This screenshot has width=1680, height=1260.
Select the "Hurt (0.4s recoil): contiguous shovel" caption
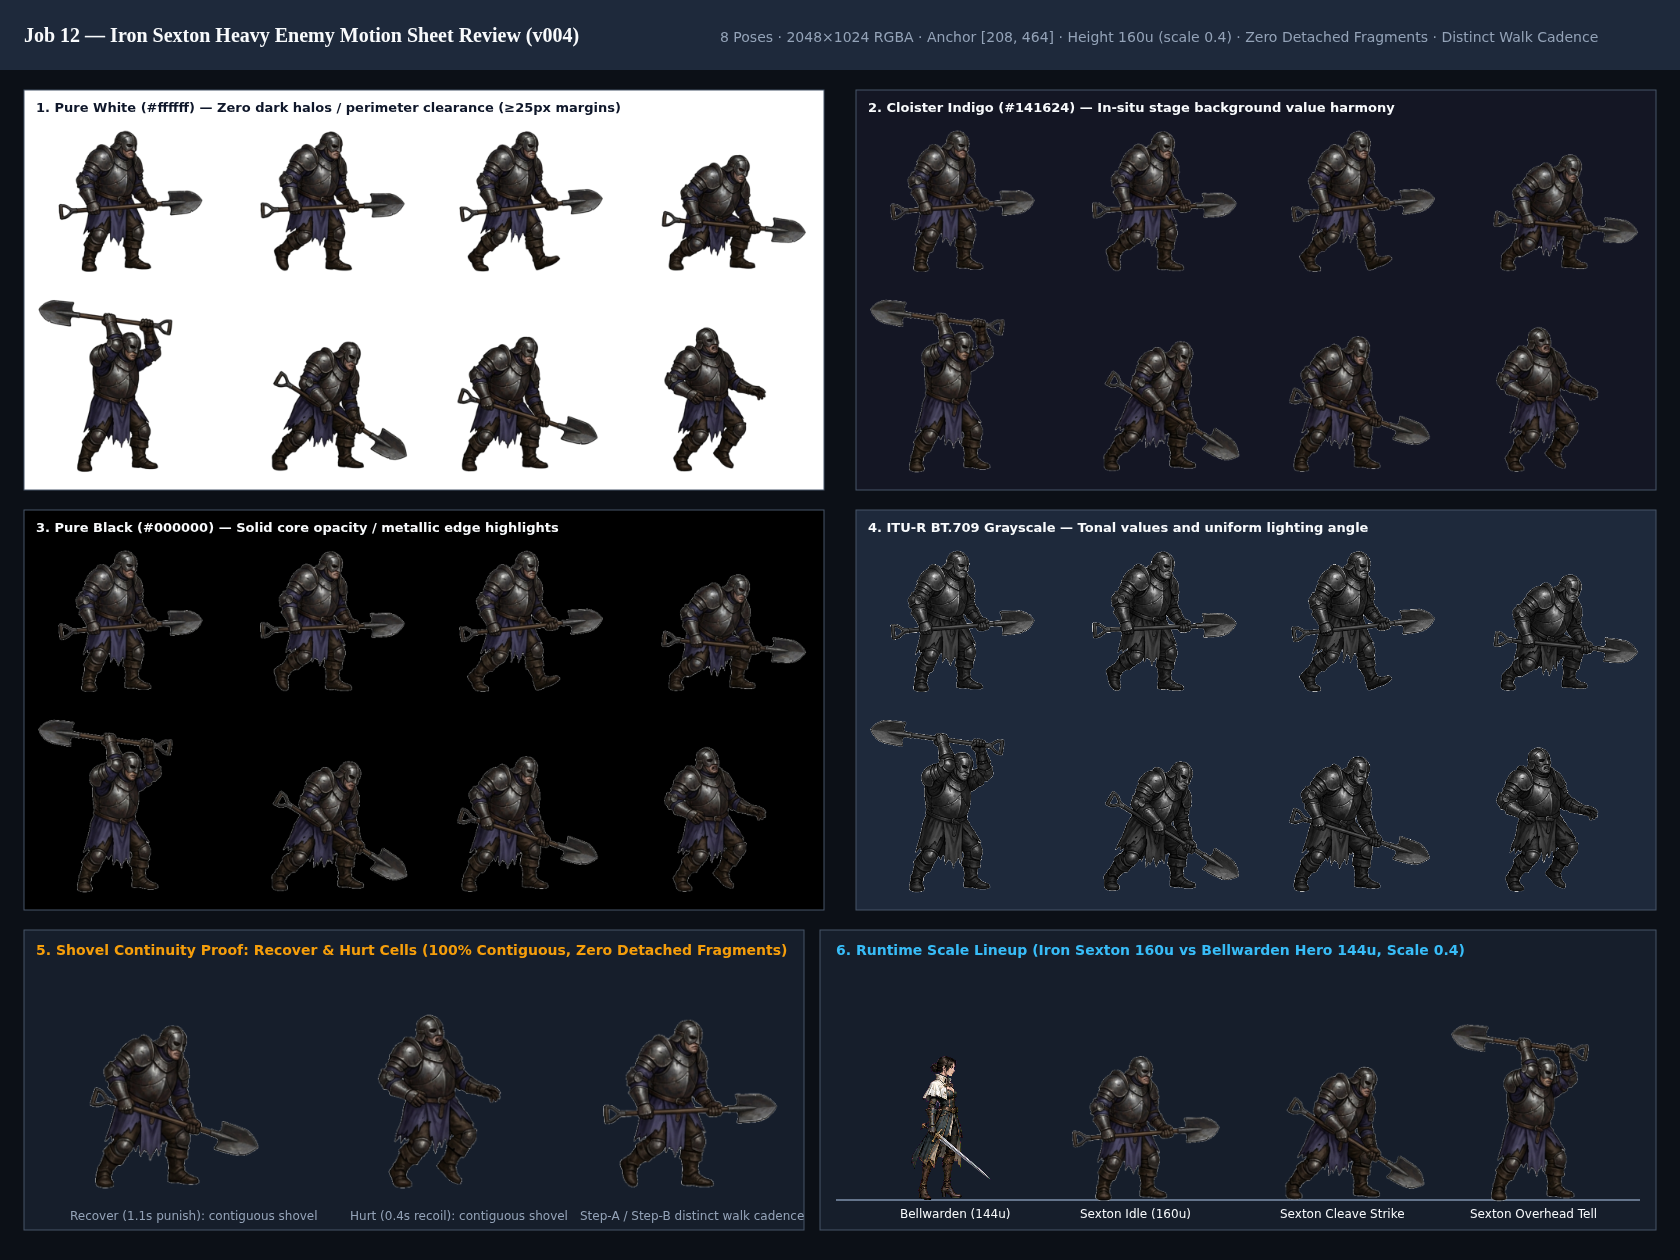pos(459,1216)
